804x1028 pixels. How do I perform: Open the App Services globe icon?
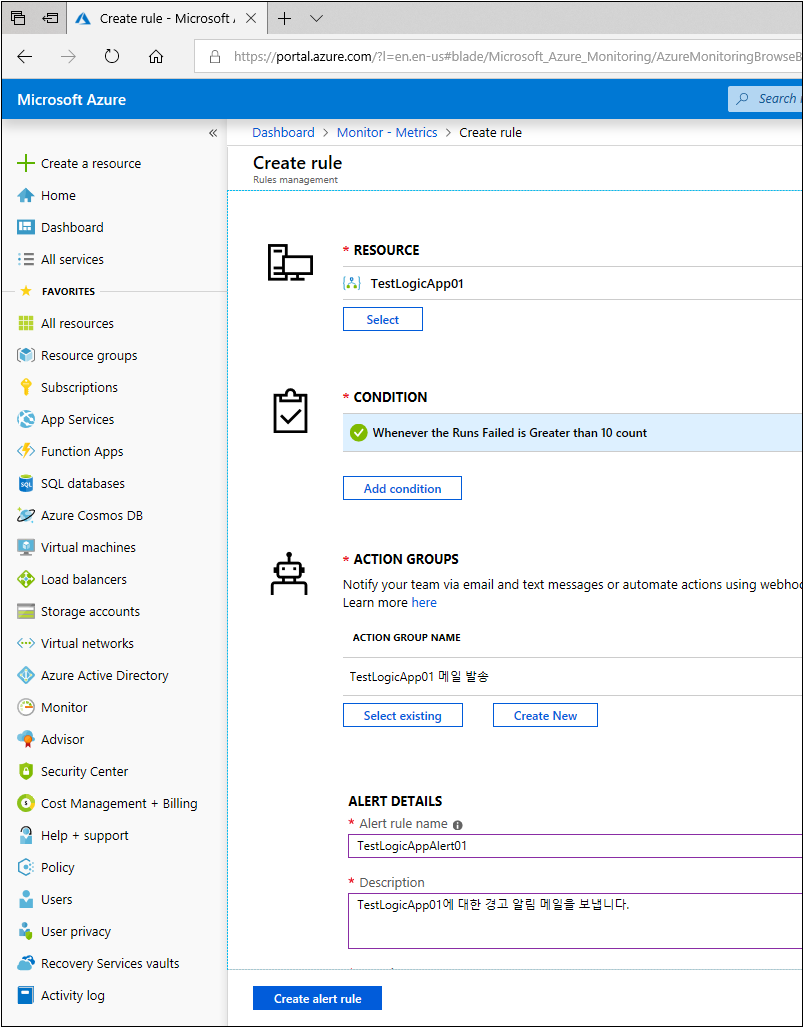point(26,420)
